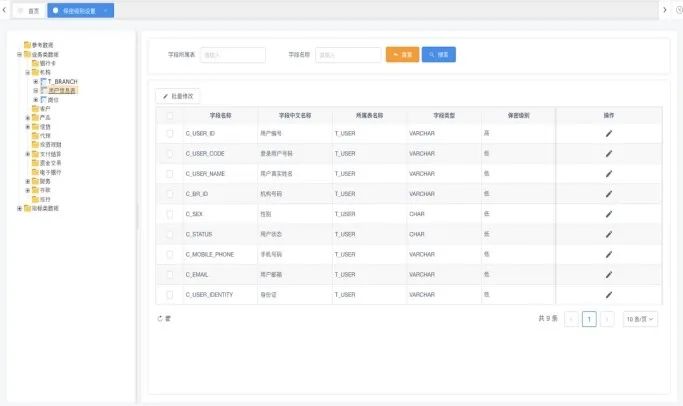Click the 字段名称 filter input field
Viewport: 683px width, 406px height.
coord(347,54)
